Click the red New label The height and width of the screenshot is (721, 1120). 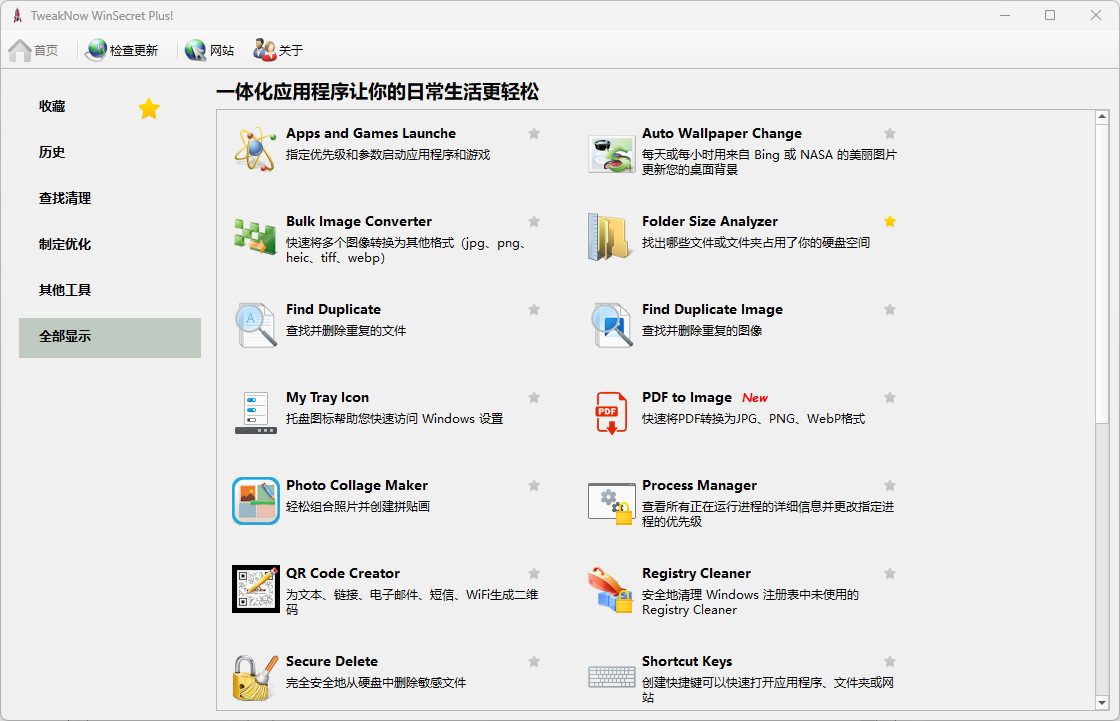pyautogui.click(x=755, y=398)
